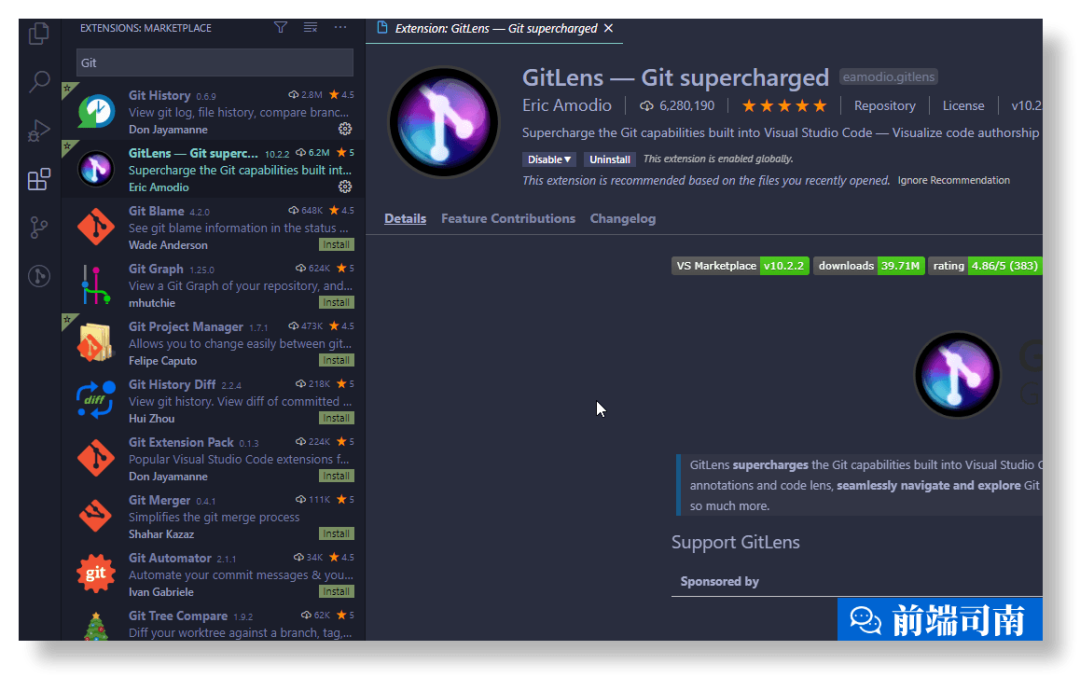Click the 6,280,190 install count
This screenshot has height=678, width=1080.
[687, 106]
